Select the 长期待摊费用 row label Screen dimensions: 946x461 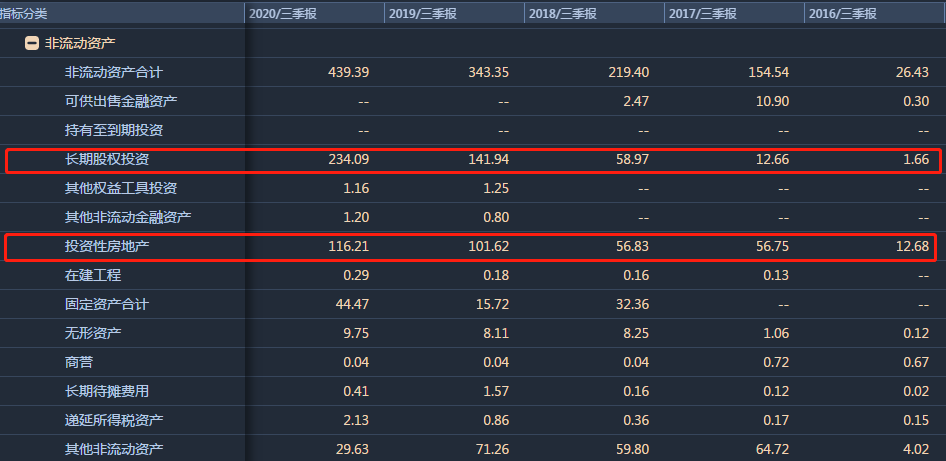pyautogui.click(x=107, y=391)
